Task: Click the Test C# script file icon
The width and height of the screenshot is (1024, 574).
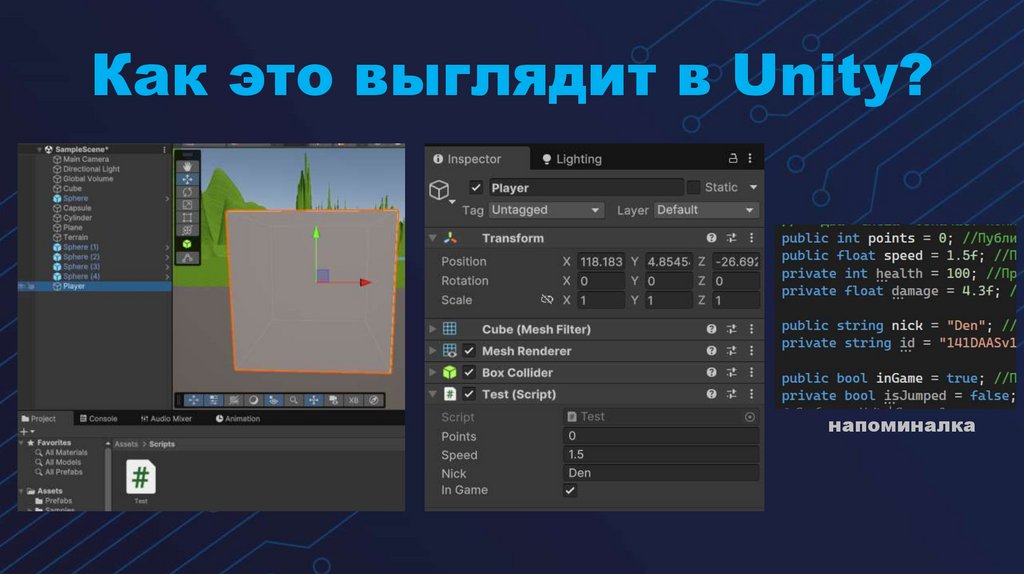Action: (141, 477)
